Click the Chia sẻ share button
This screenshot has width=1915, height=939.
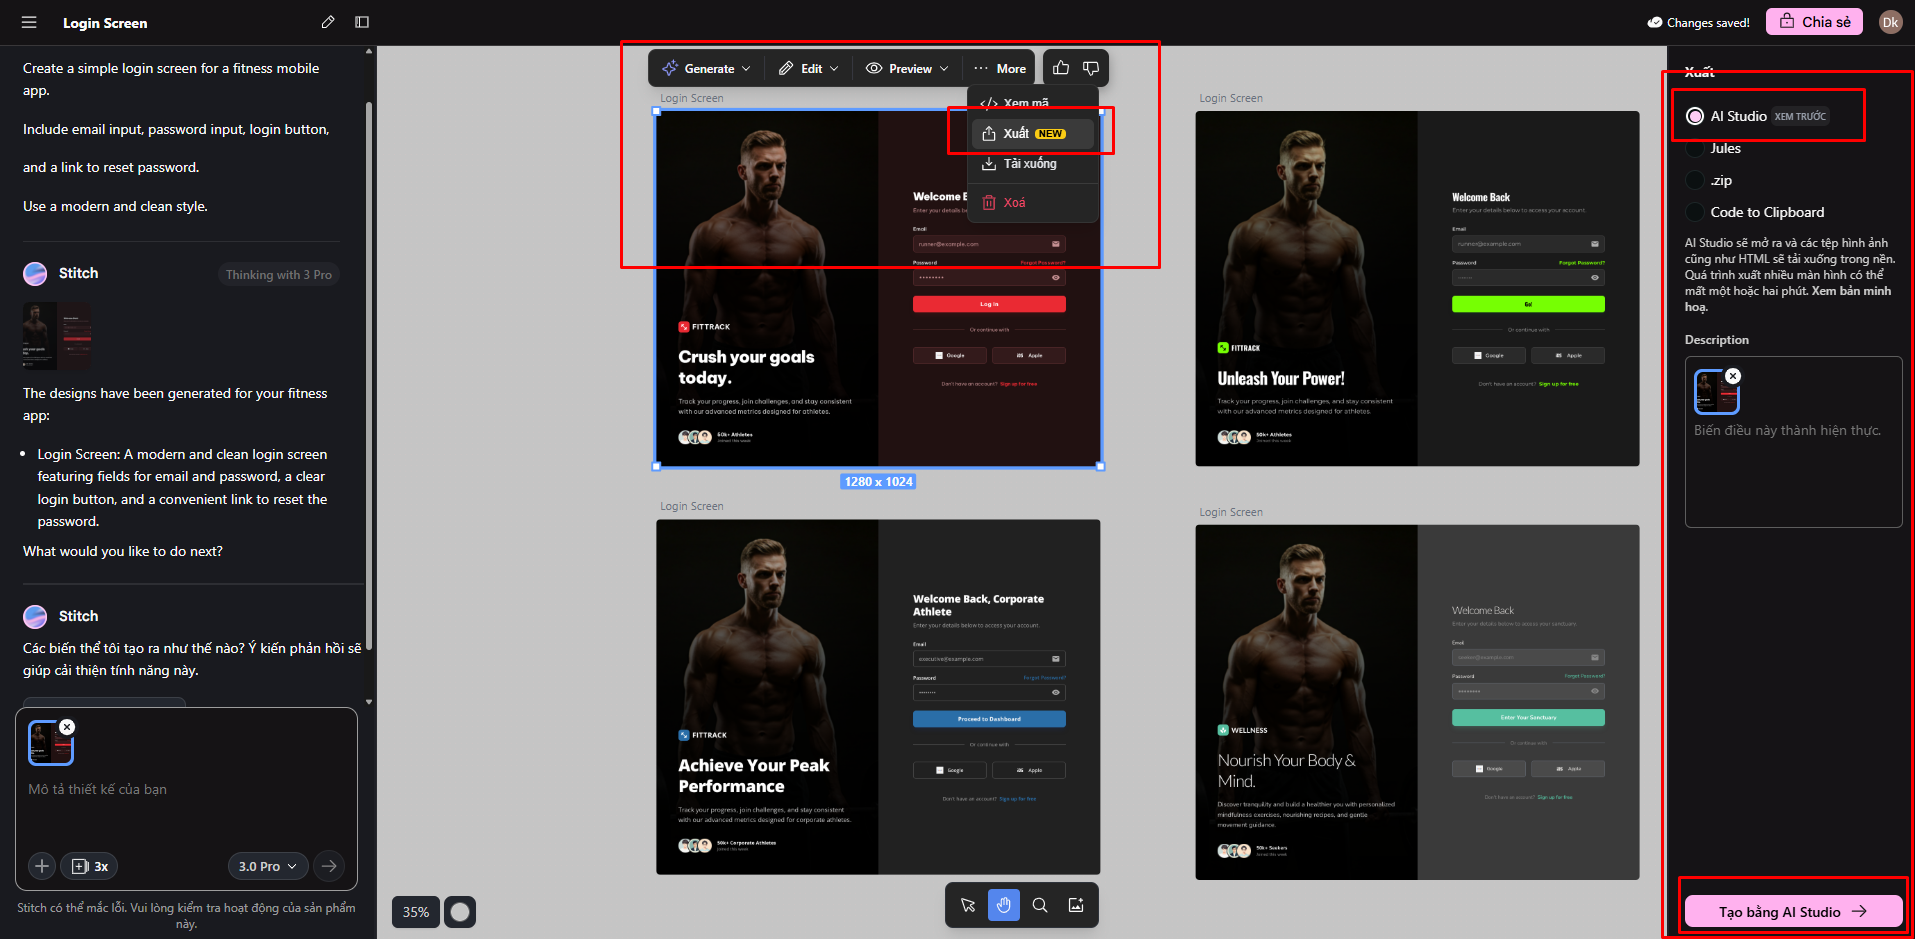(x=1814, y=22)
